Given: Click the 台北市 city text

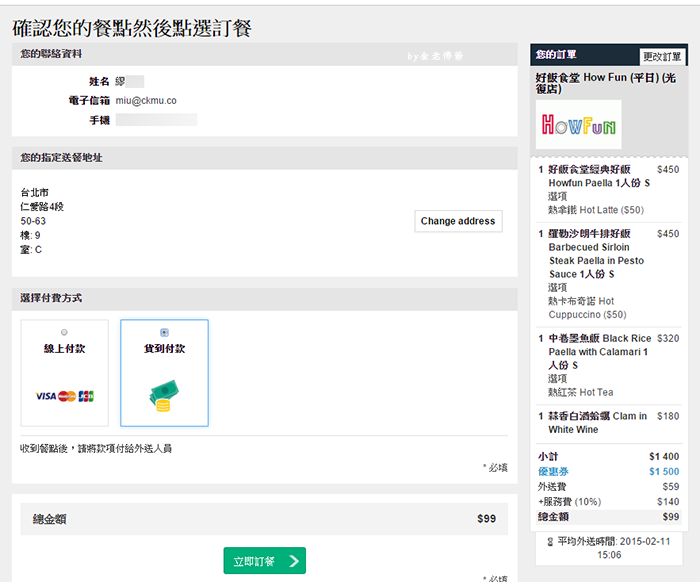Looking at the screenshot, I should pos(34,192).
